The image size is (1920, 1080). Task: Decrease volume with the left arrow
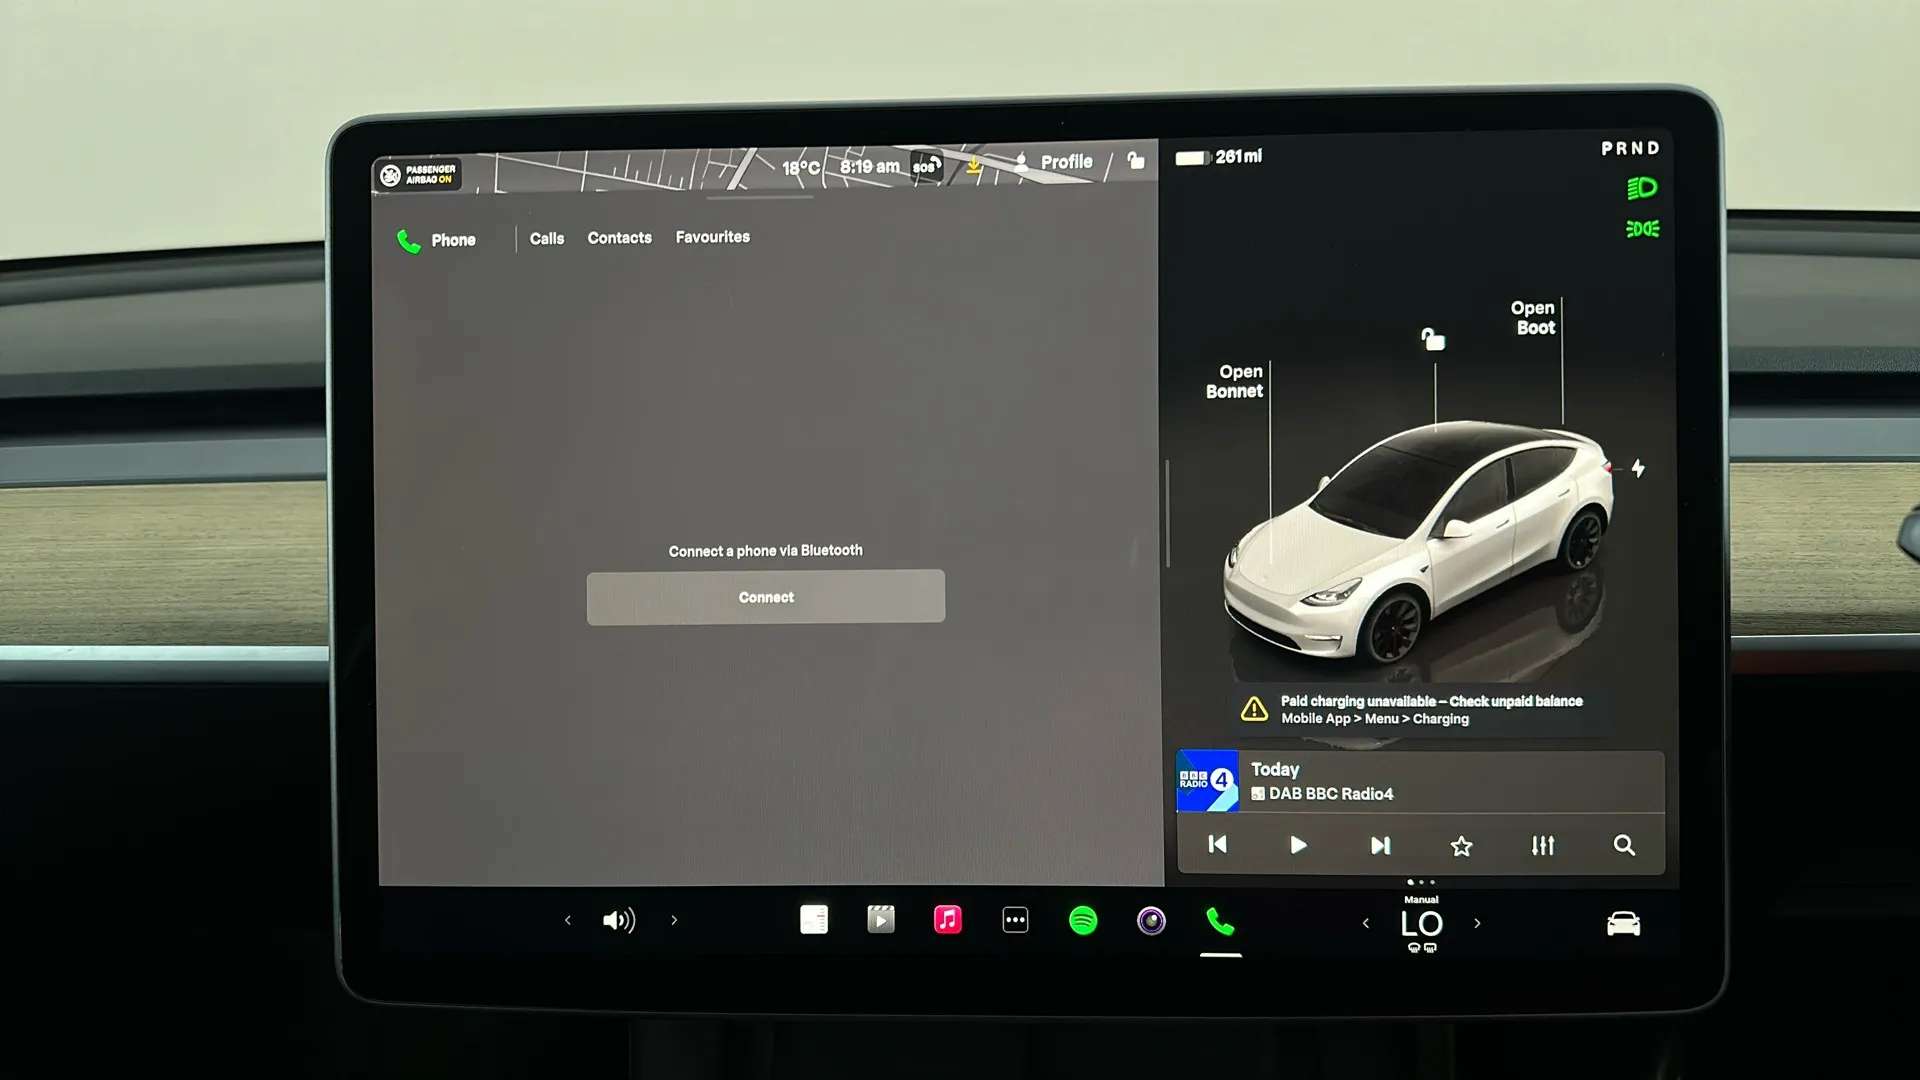pyautogui.click(x=567, y=920)
